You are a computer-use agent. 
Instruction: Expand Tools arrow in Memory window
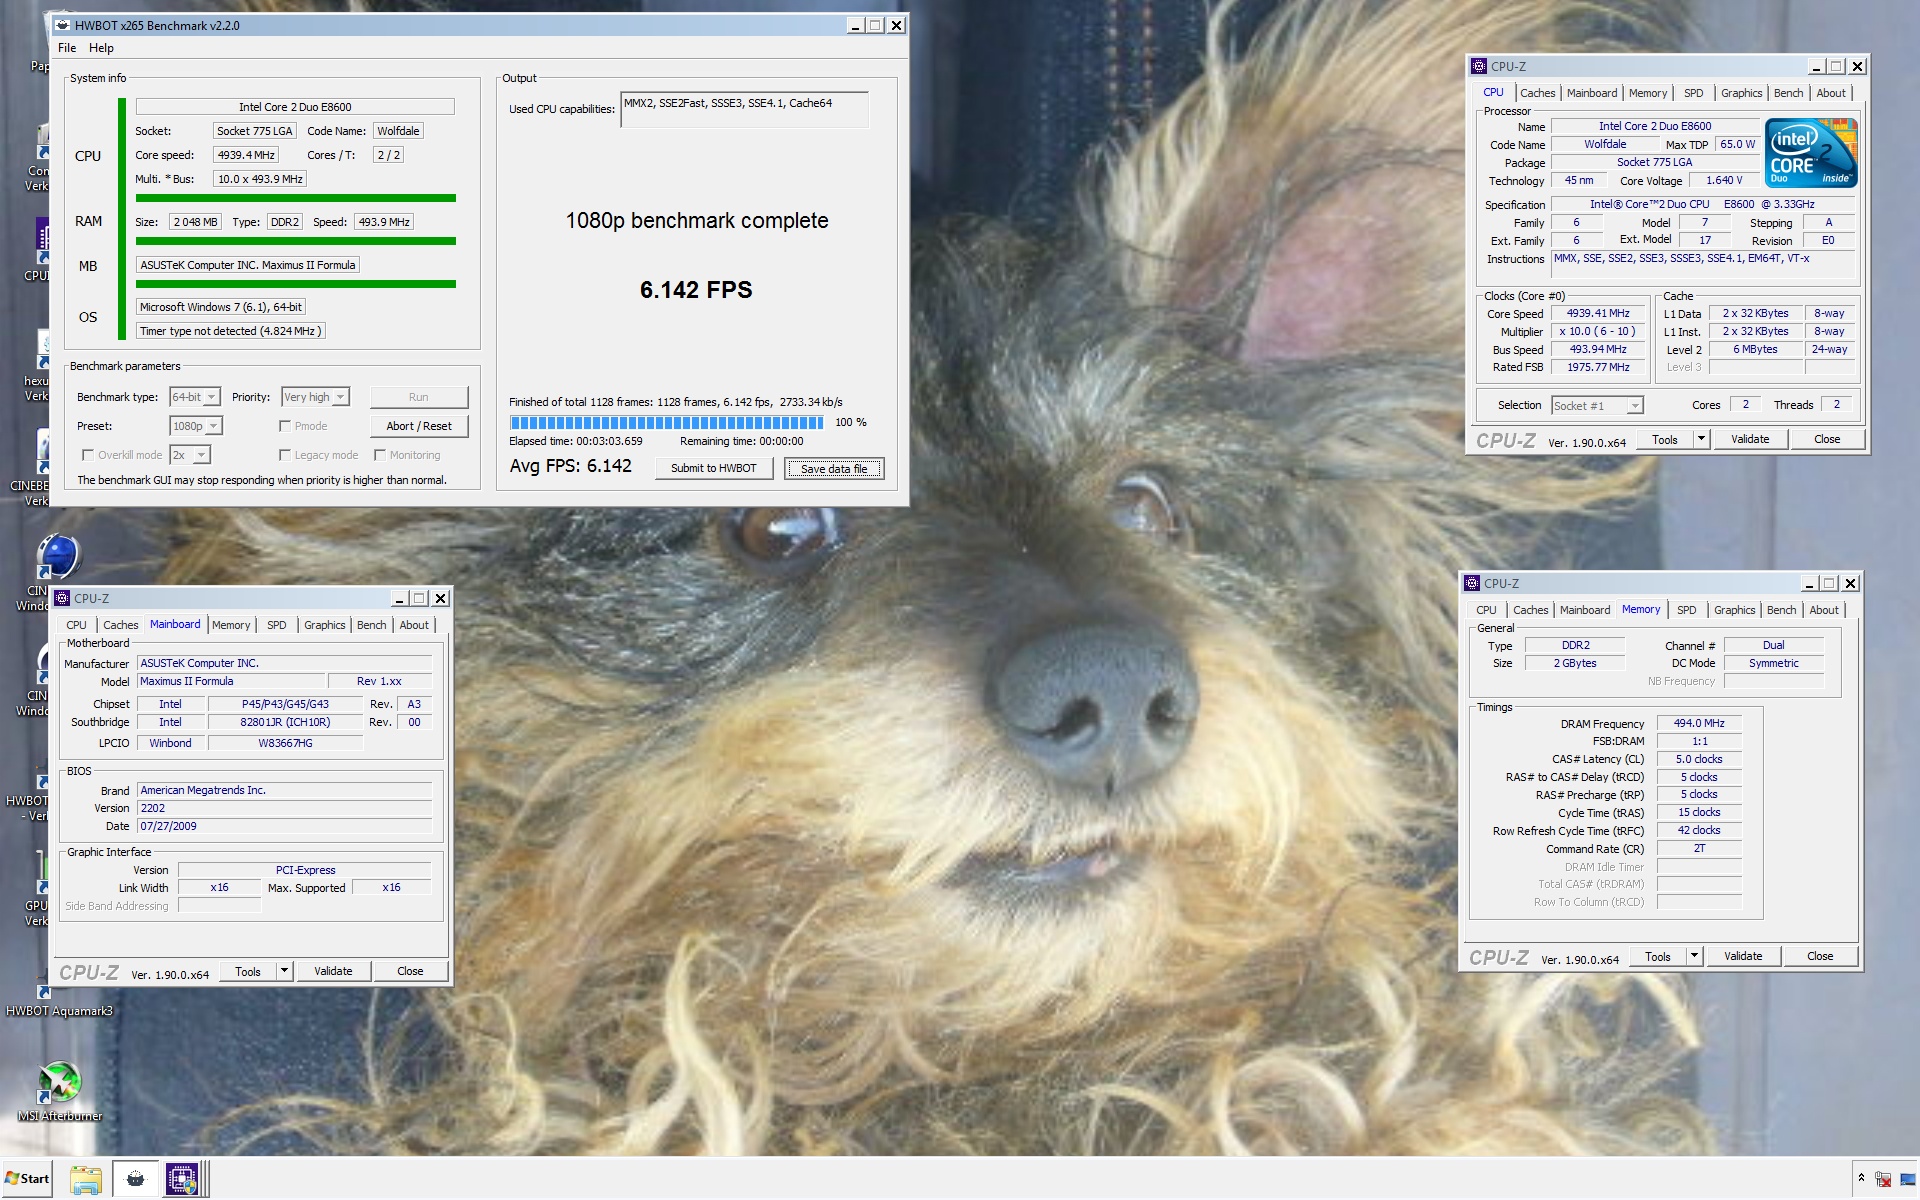pyautogui.click(x=1694, y=956)
